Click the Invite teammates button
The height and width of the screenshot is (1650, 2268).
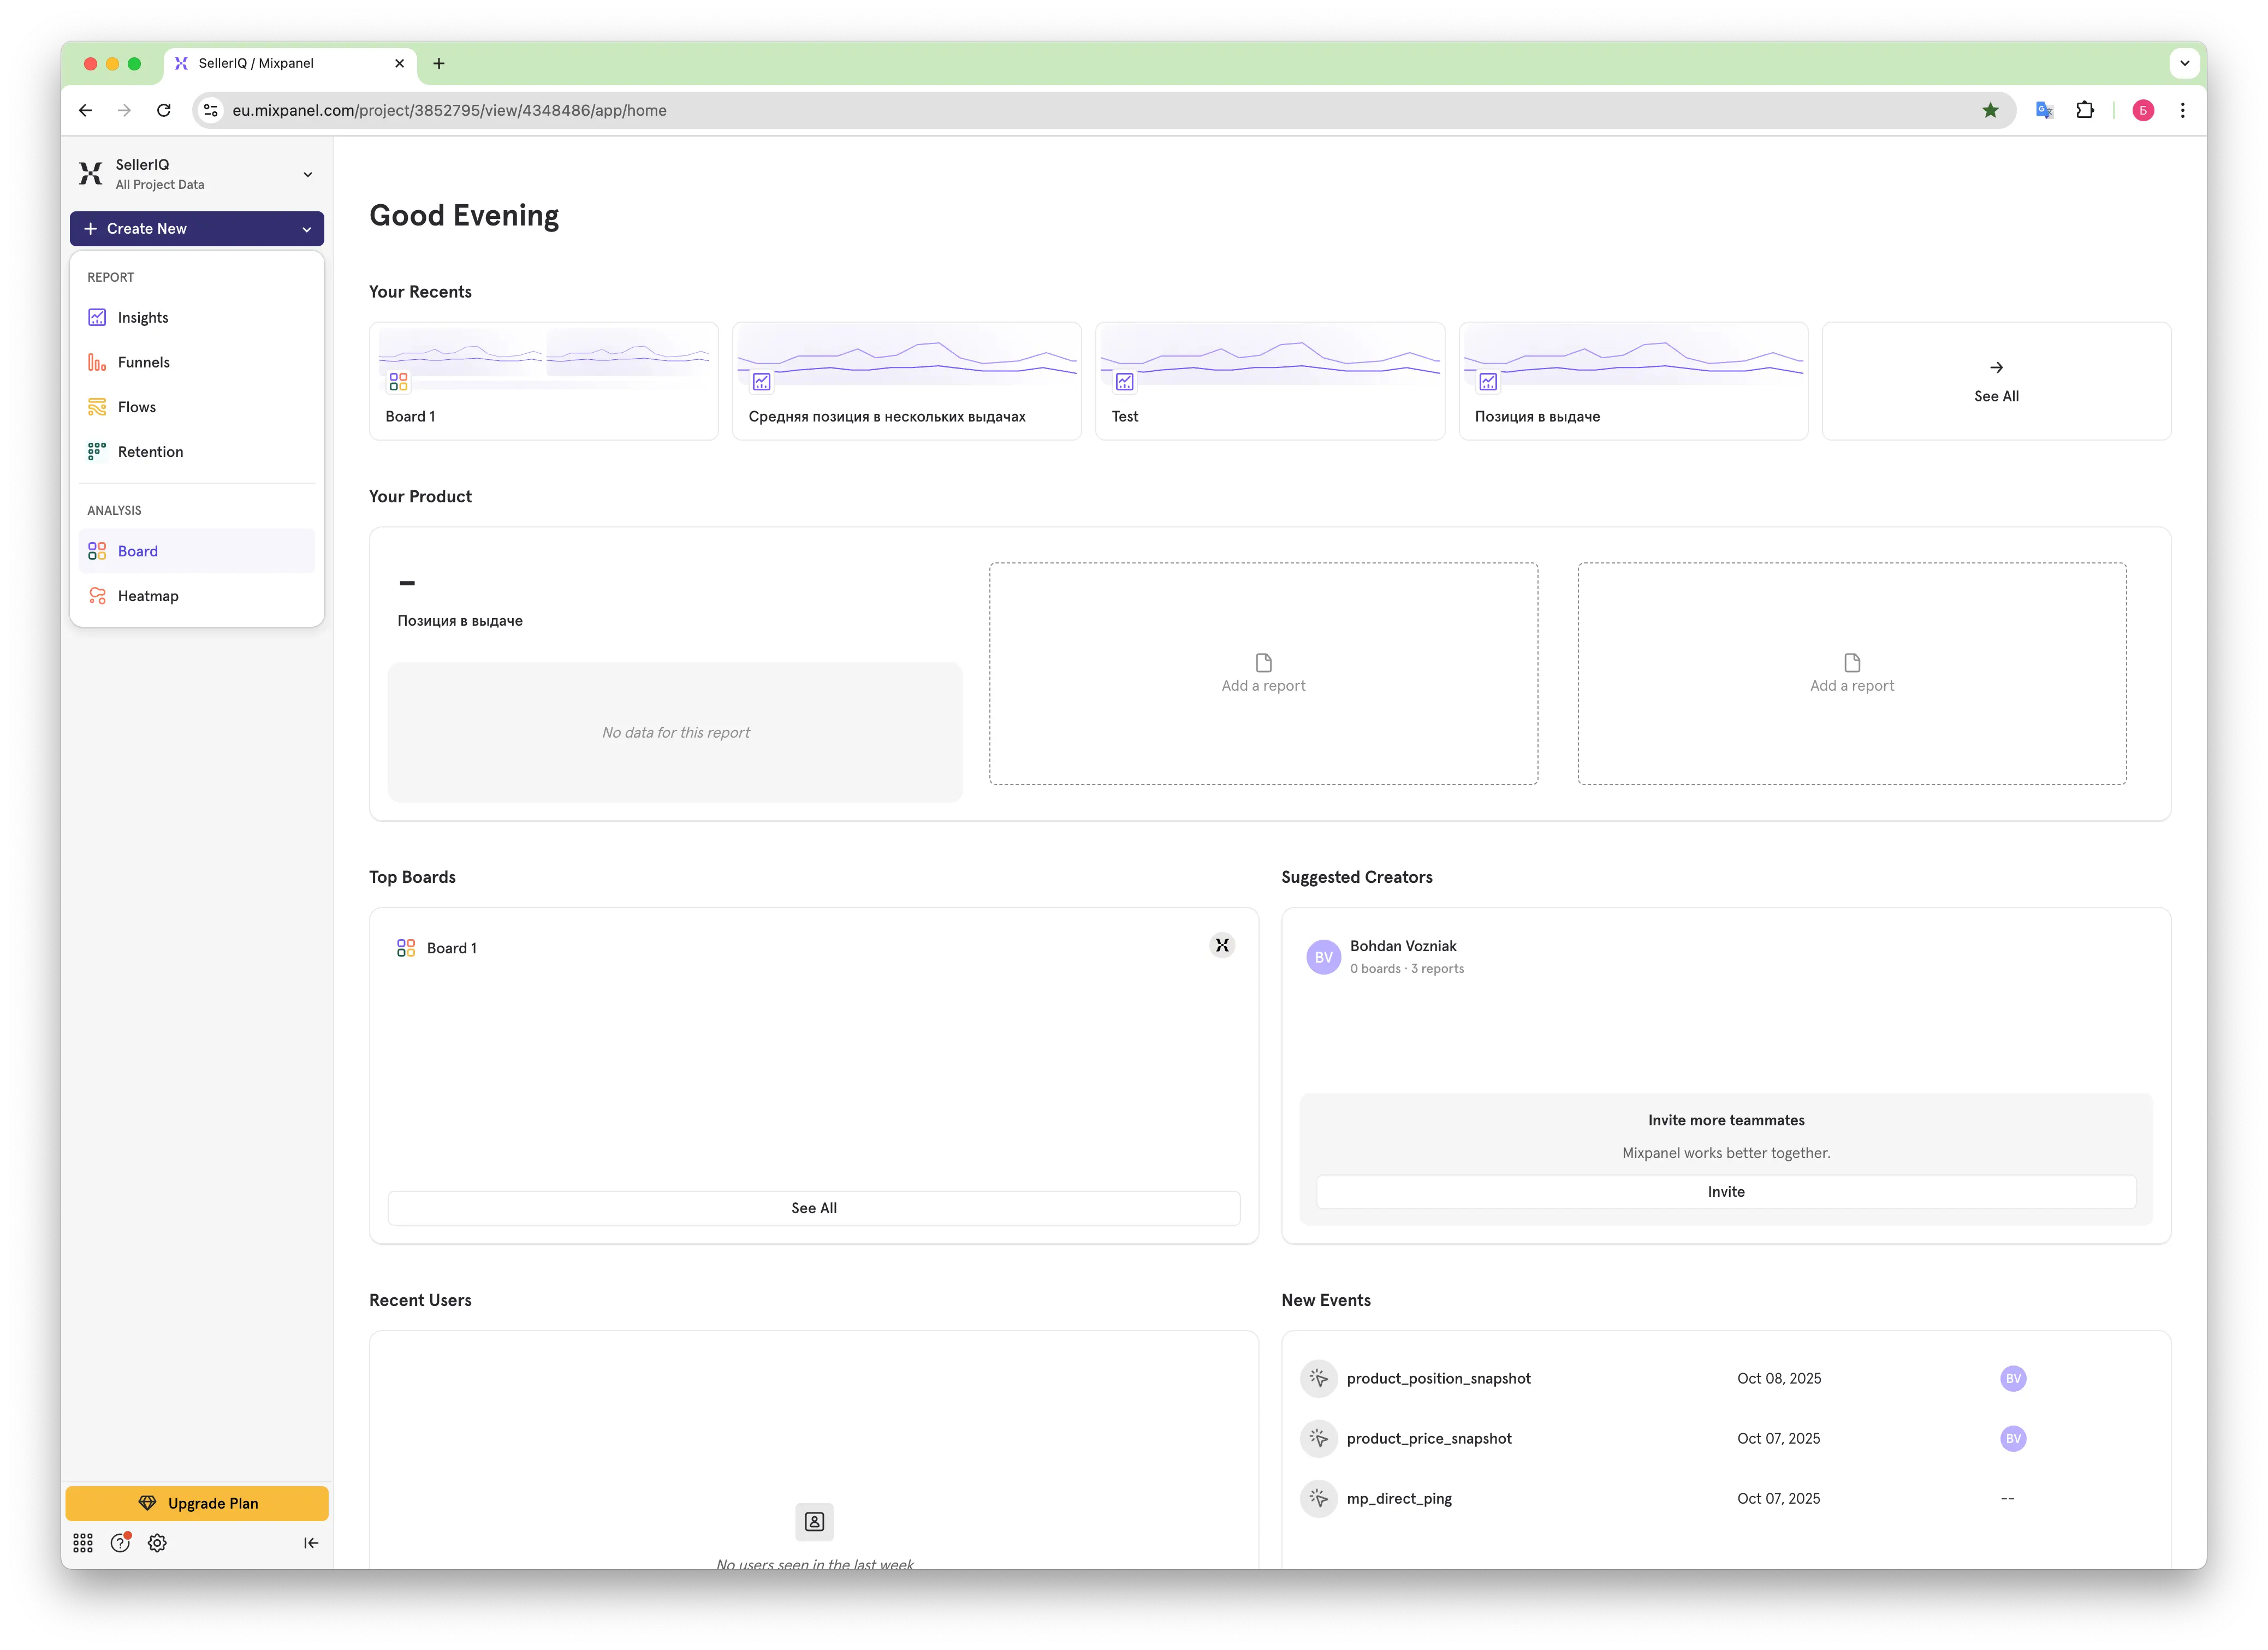tap(1726, 1192)
